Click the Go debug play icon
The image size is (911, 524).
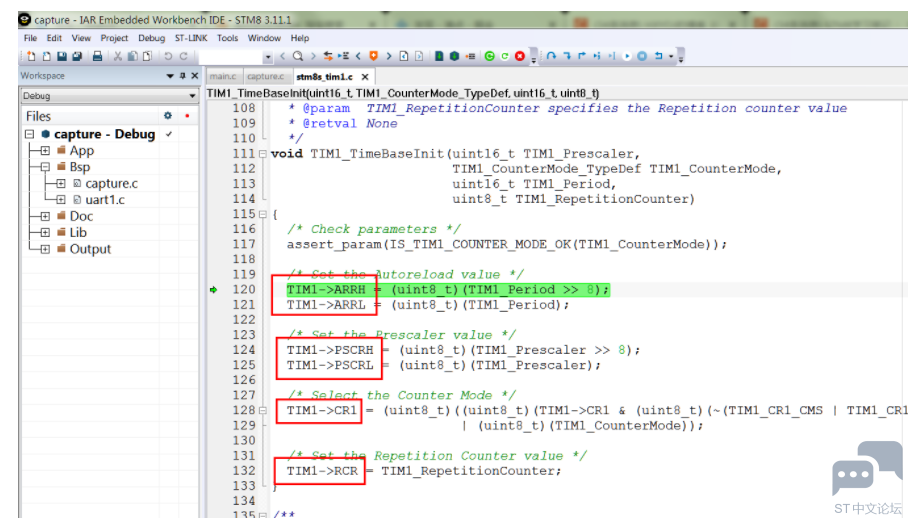point(627,56)
